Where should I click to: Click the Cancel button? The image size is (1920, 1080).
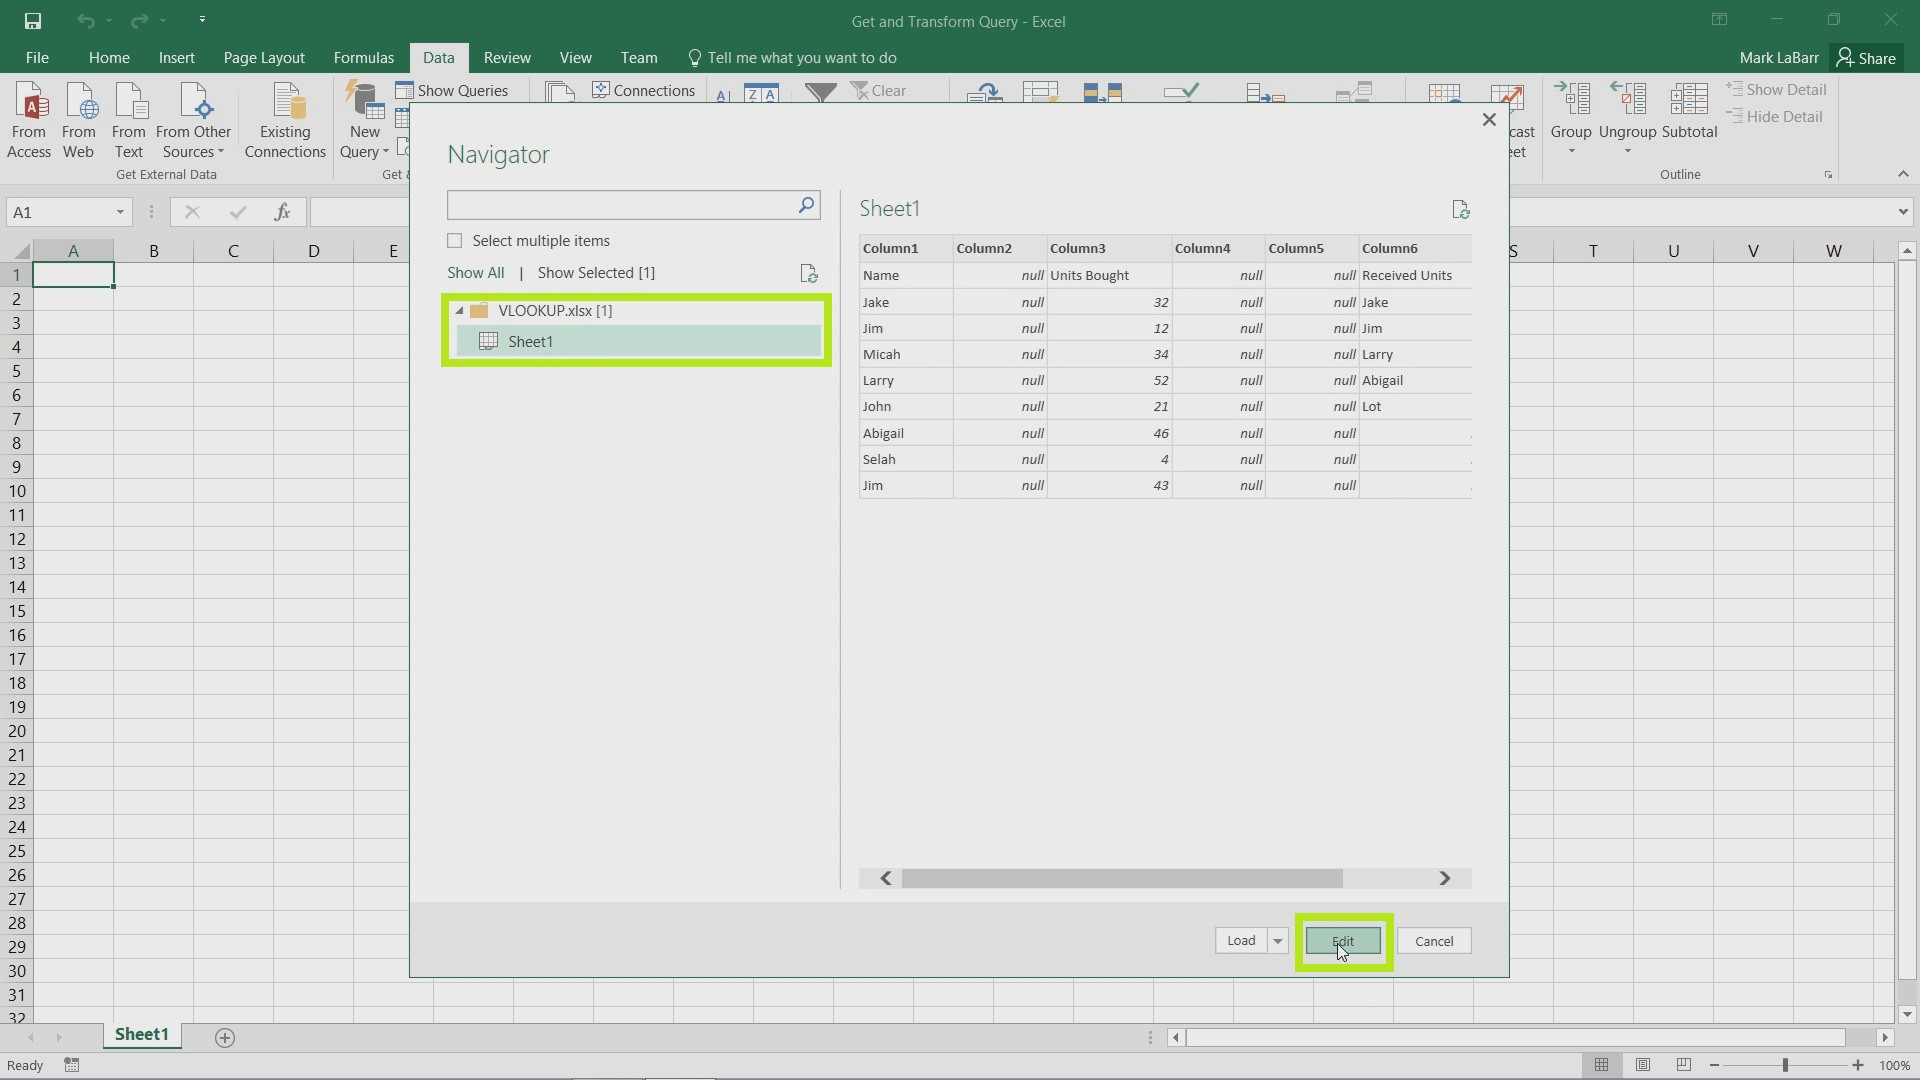1435,940
